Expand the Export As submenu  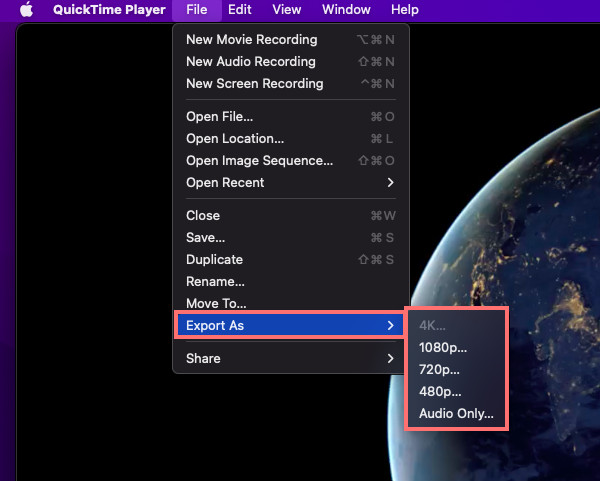point(291,326)
